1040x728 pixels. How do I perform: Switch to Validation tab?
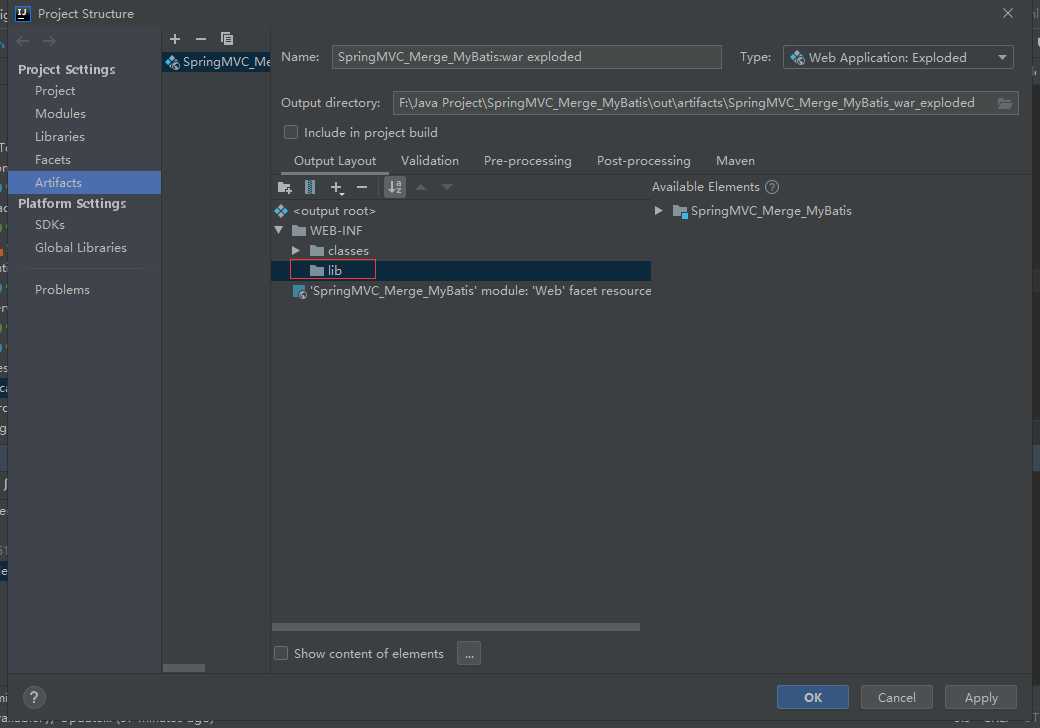[430, 160]
